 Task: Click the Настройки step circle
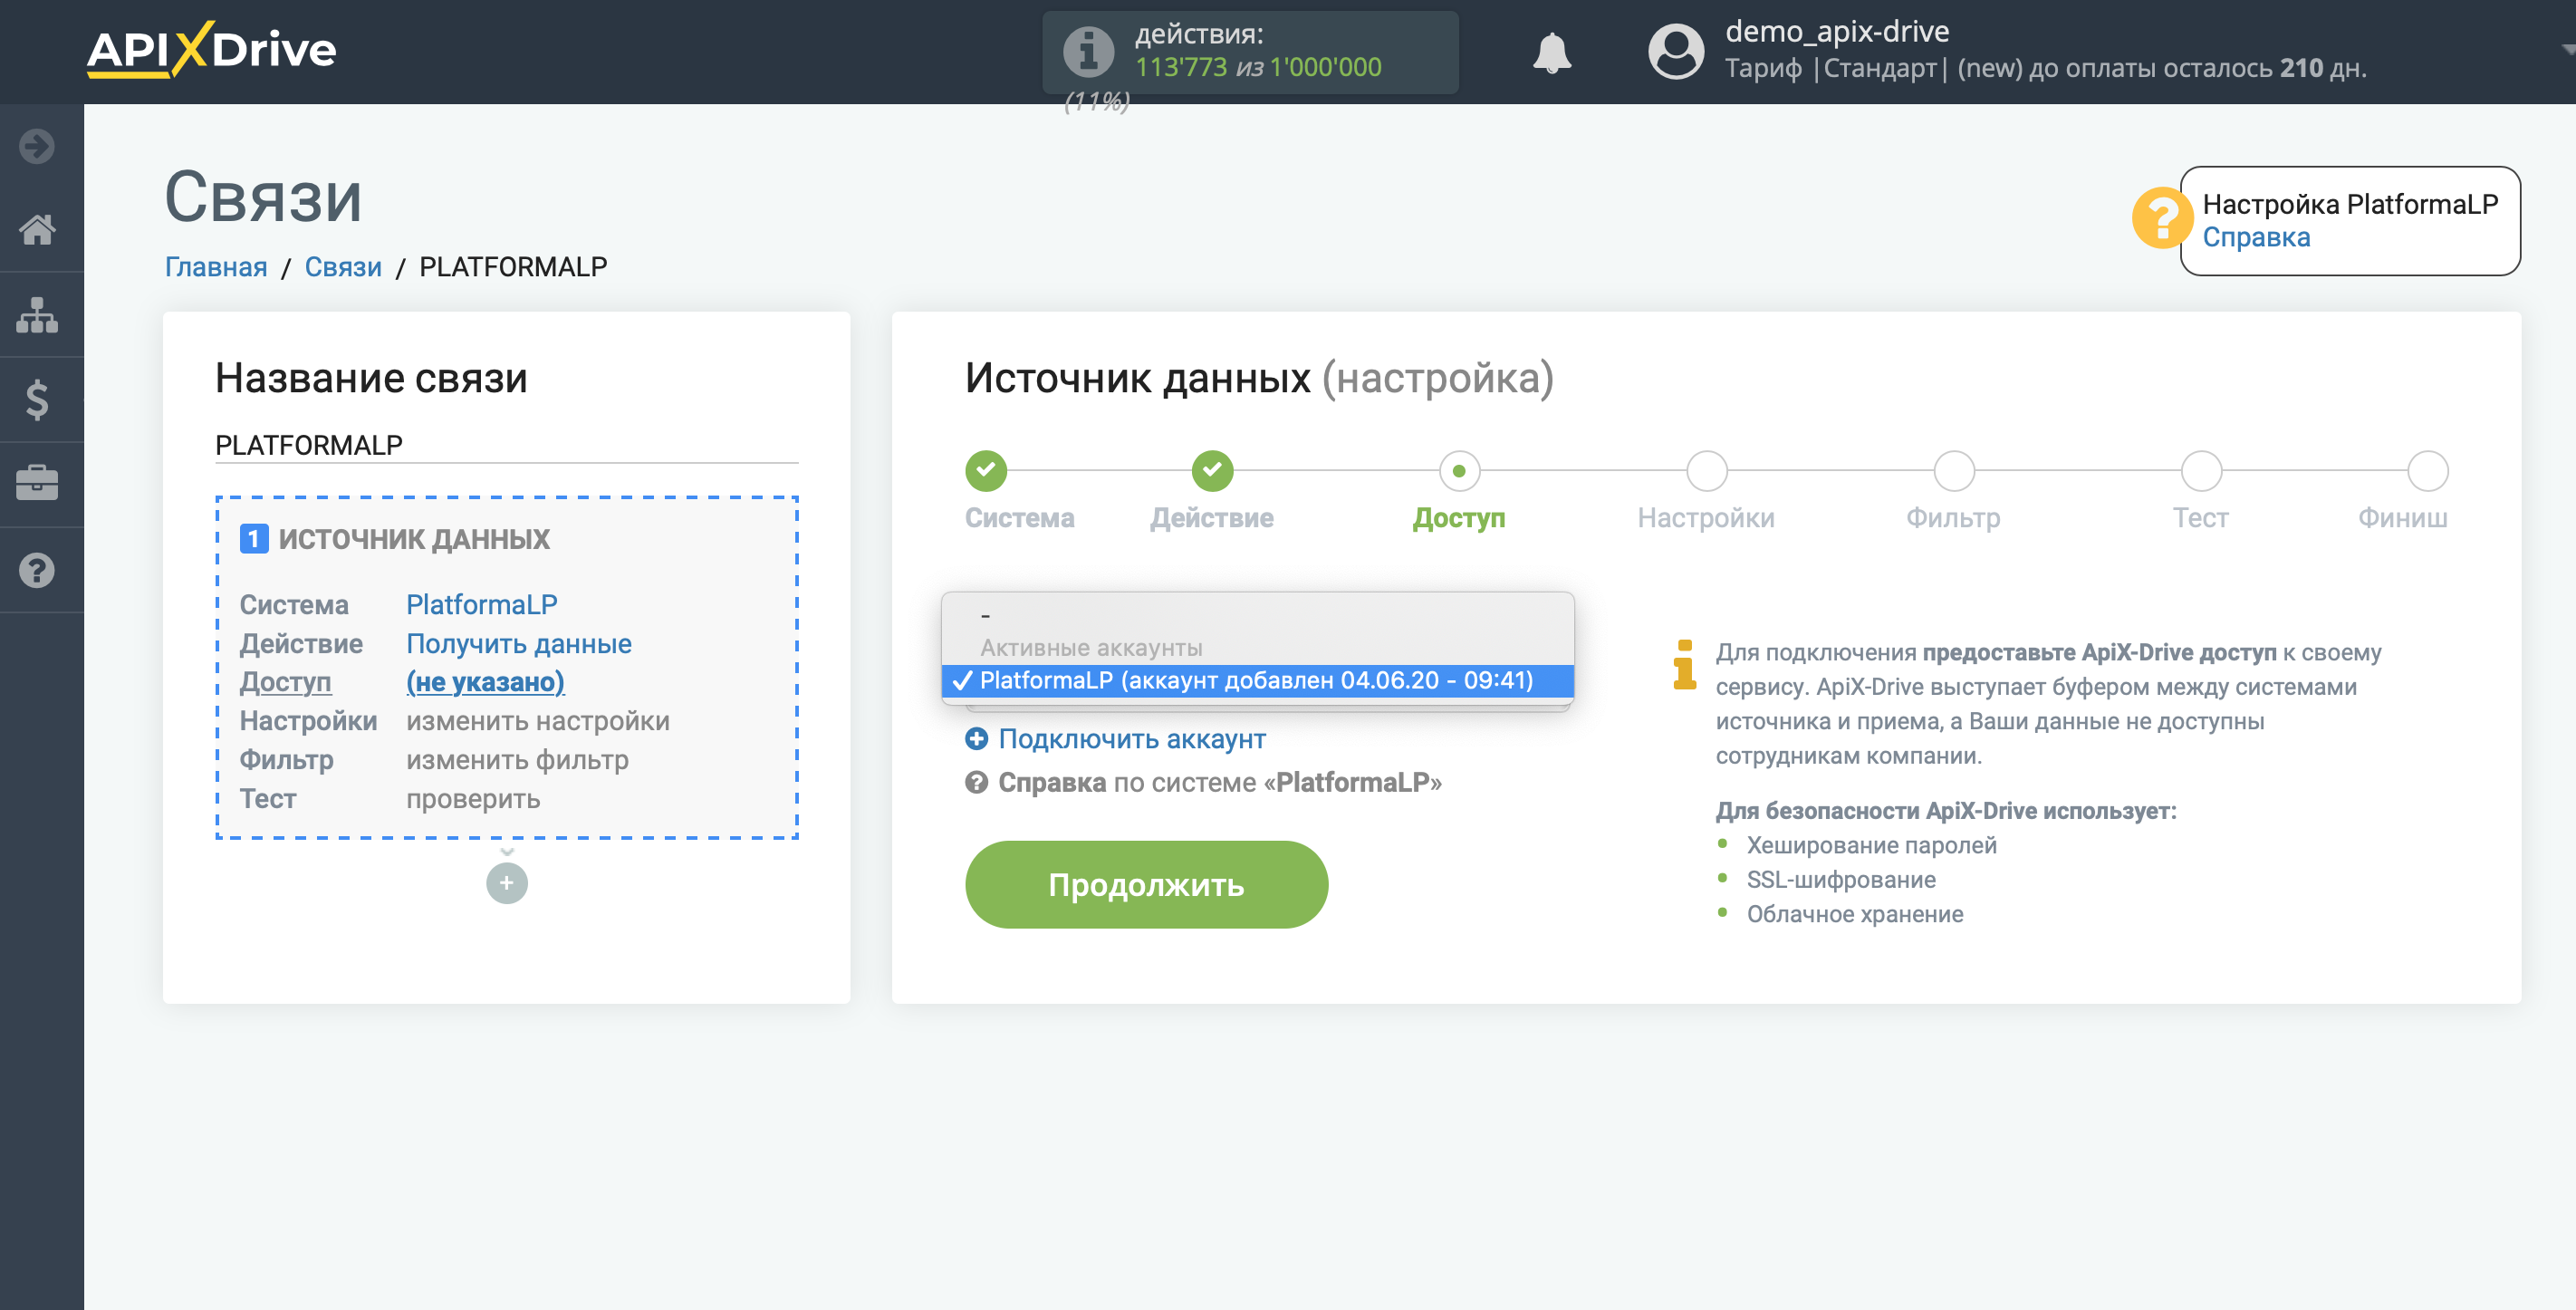pos(1706,470)
